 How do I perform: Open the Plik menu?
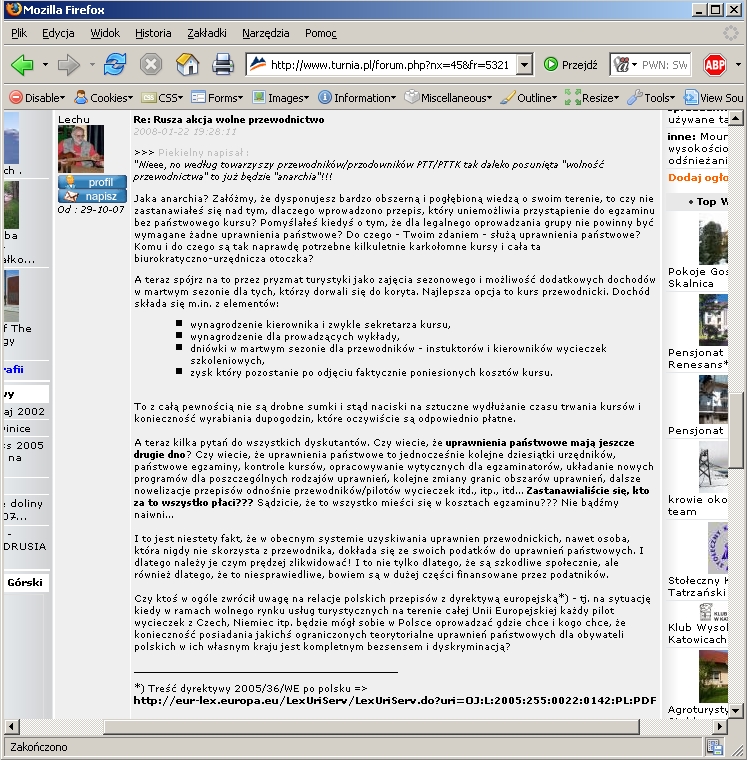pyautogui.click(x=19, y=33)
